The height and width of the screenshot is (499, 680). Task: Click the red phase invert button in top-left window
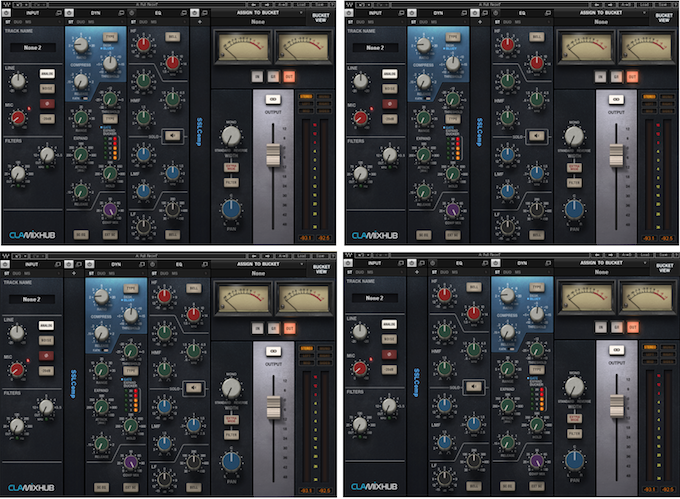point(47,103)
